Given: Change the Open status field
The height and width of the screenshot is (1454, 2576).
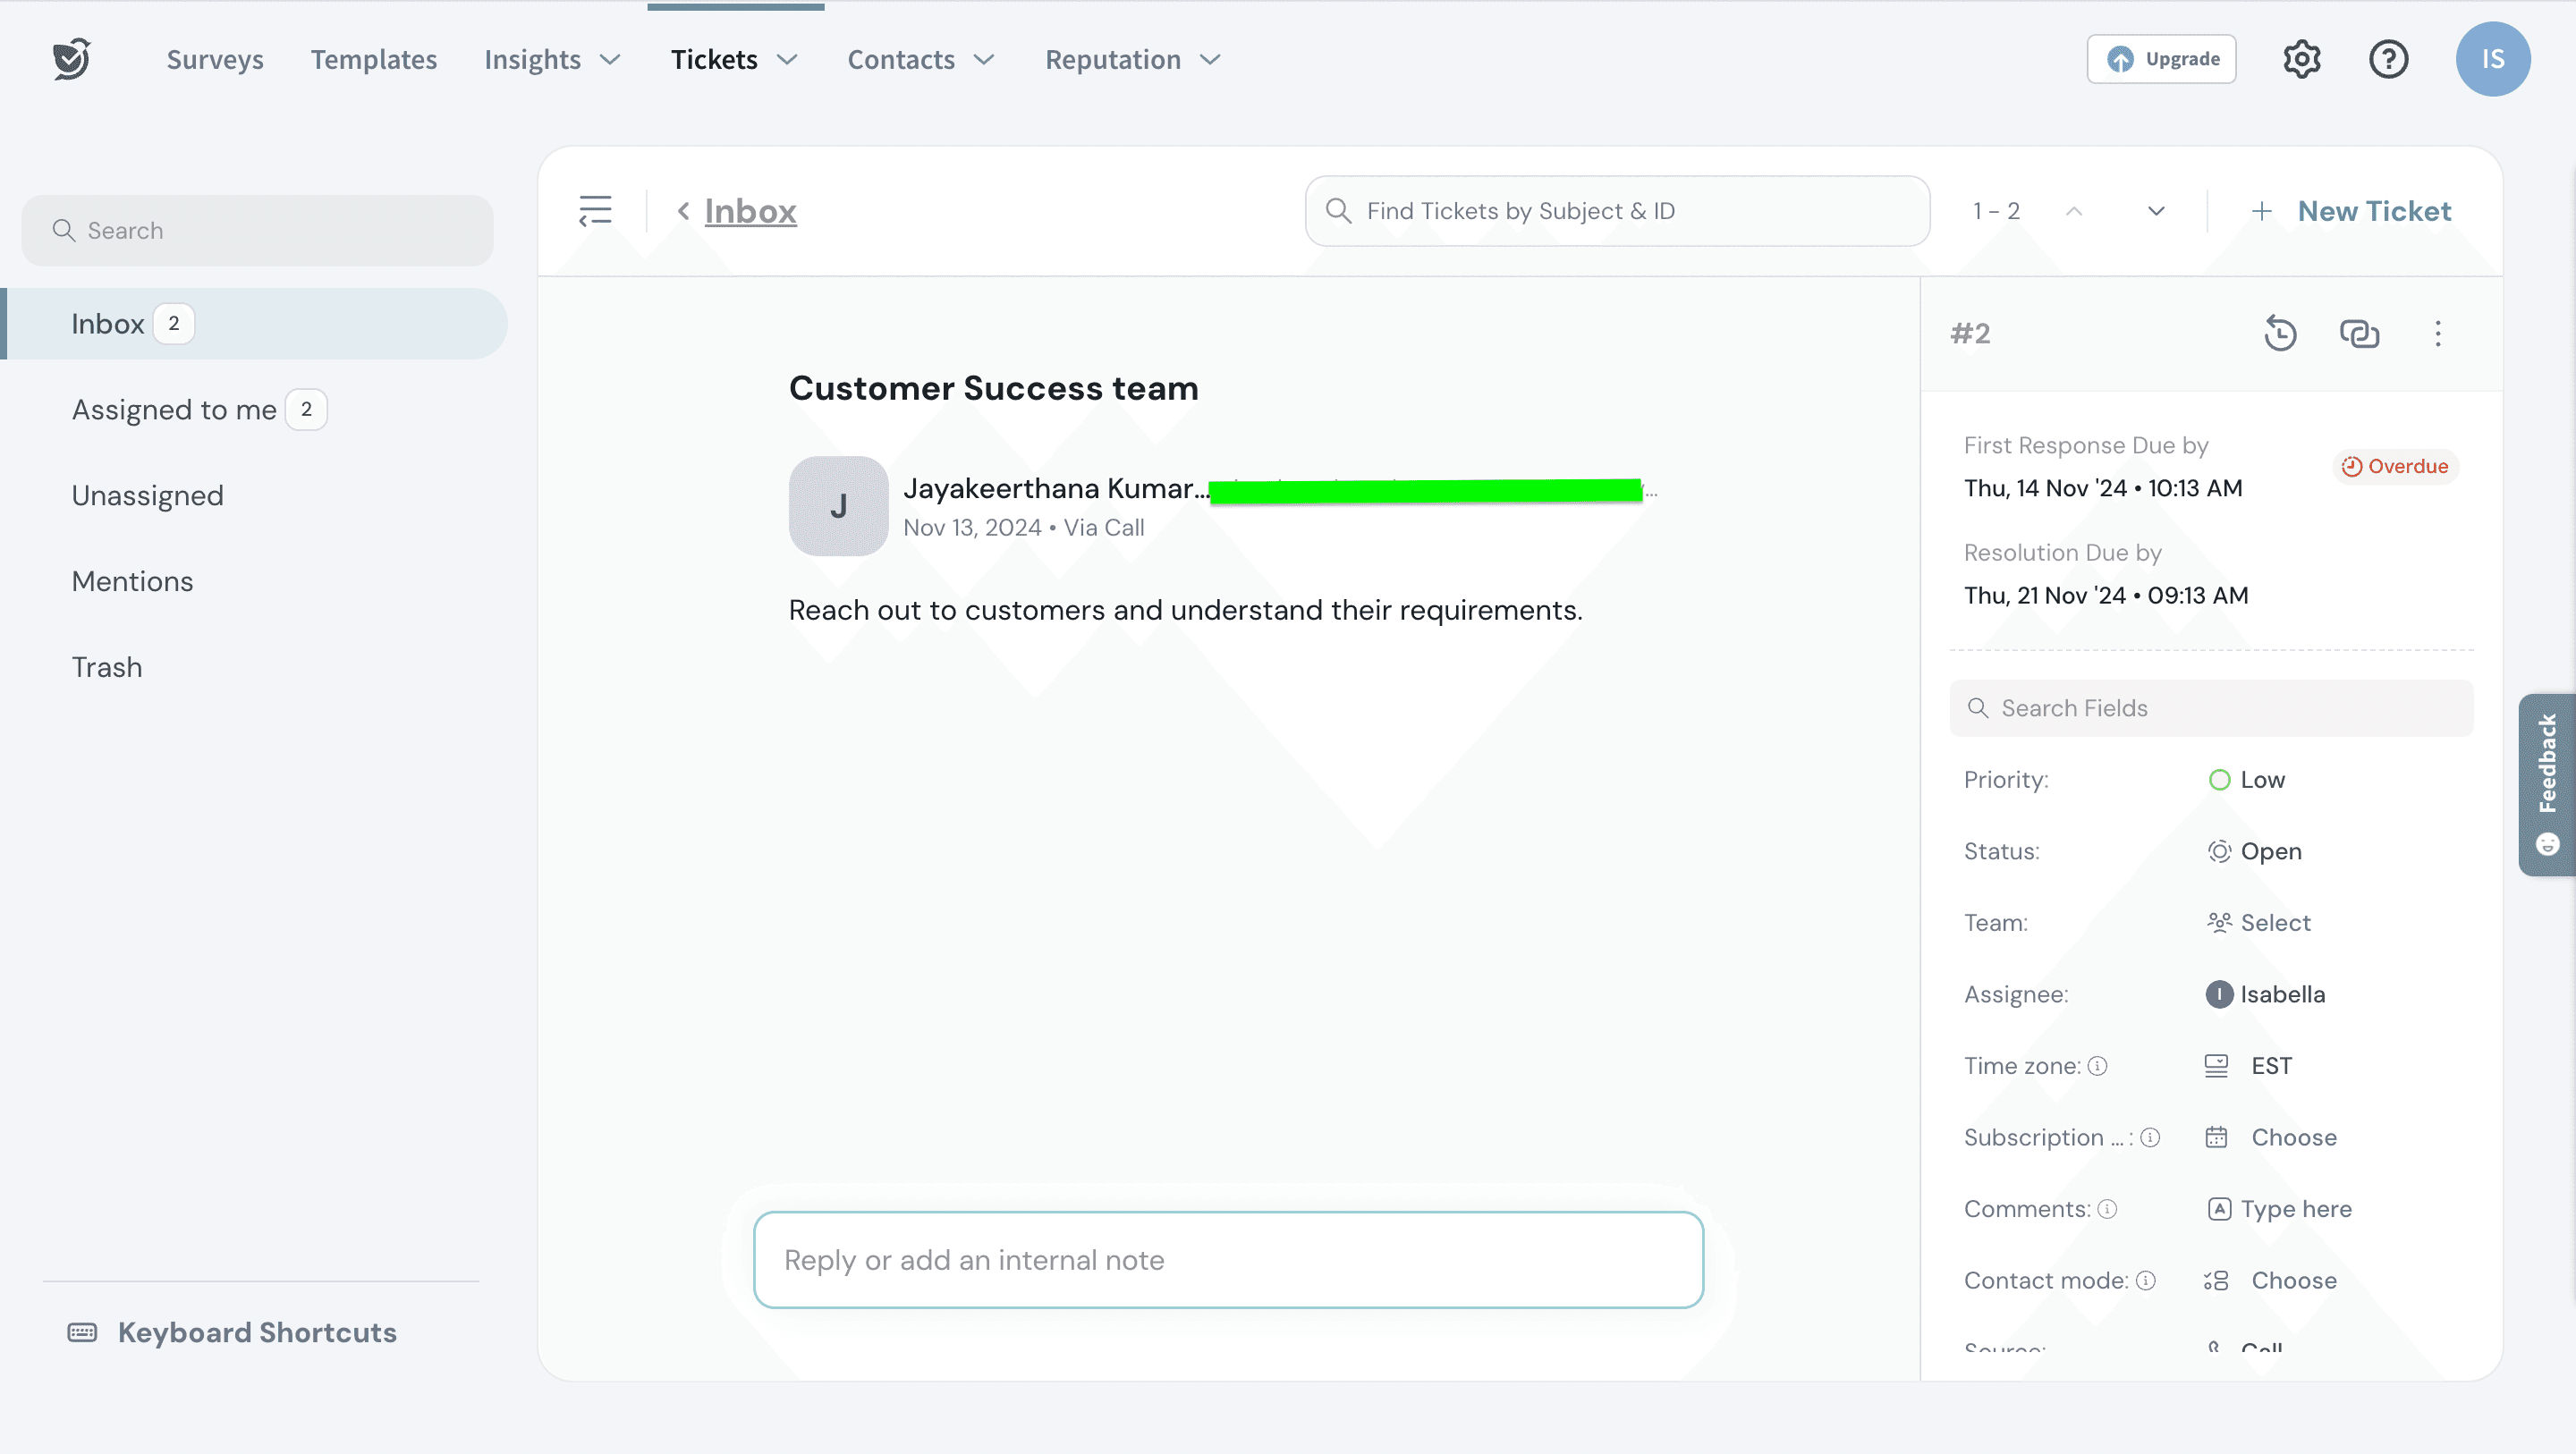Looking at the screenshot, I should [x=2270, y=851].
